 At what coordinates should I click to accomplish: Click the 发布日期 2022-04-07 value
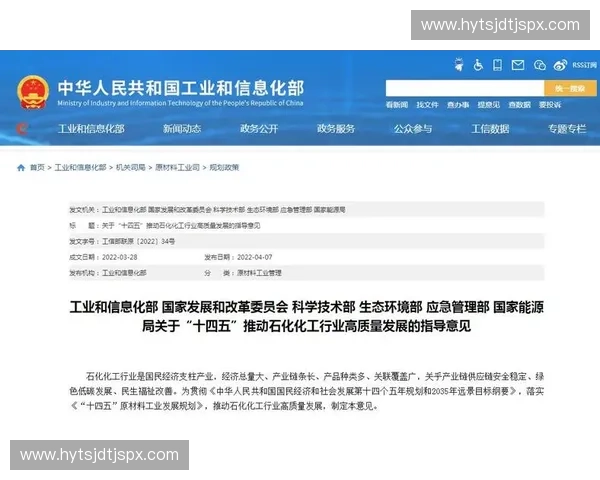(x=254, y=257)
